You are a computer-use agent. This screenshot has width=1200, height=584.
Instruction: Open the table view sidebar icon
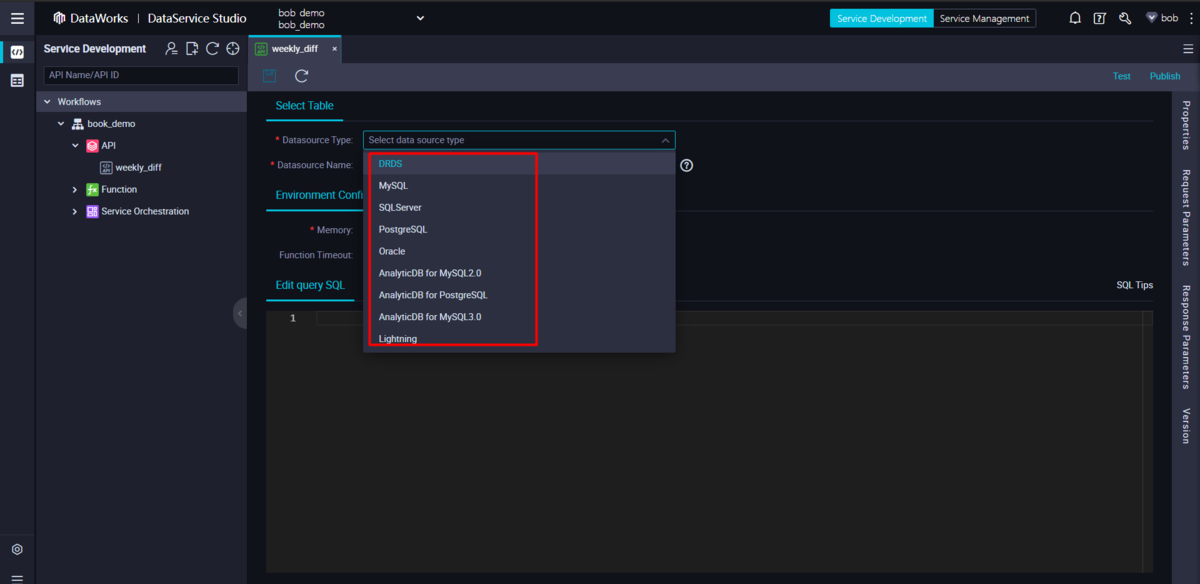[17, 81]
